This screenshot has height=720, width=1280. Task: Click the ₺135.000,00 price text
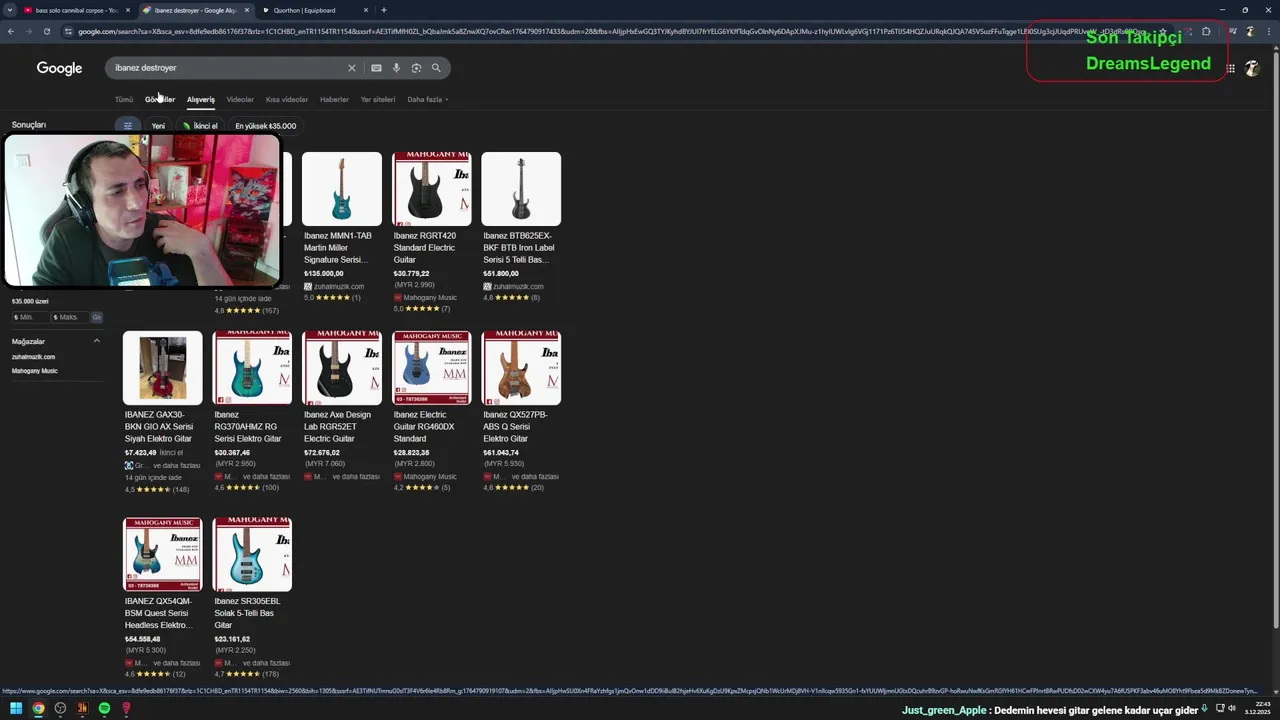pos(324,273)
